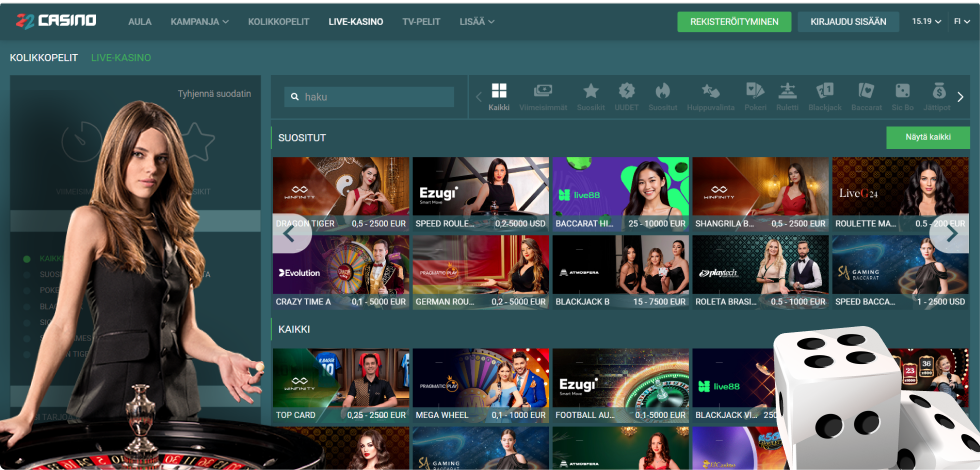980x470 pixels.
Task: Select the green KAIKKI radio option
Action: pyautogui.click(x=27, y=259)
